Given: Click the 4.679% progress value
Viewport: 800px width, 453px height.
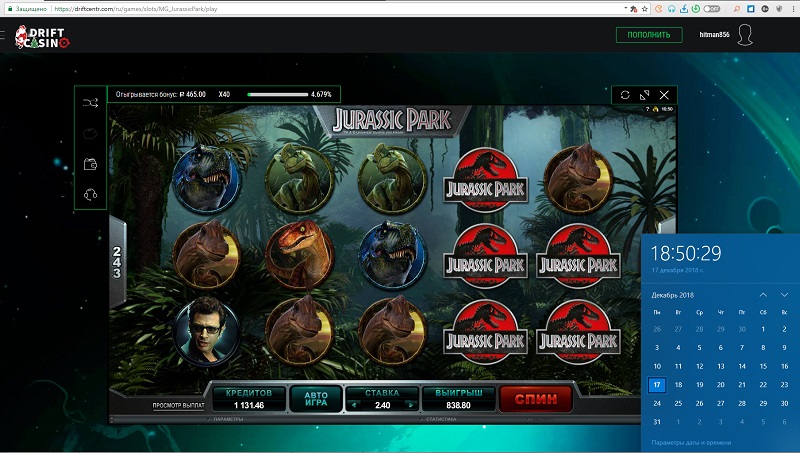Looking at the screenshot, I should pyautogui.click(x=321, y=94).
